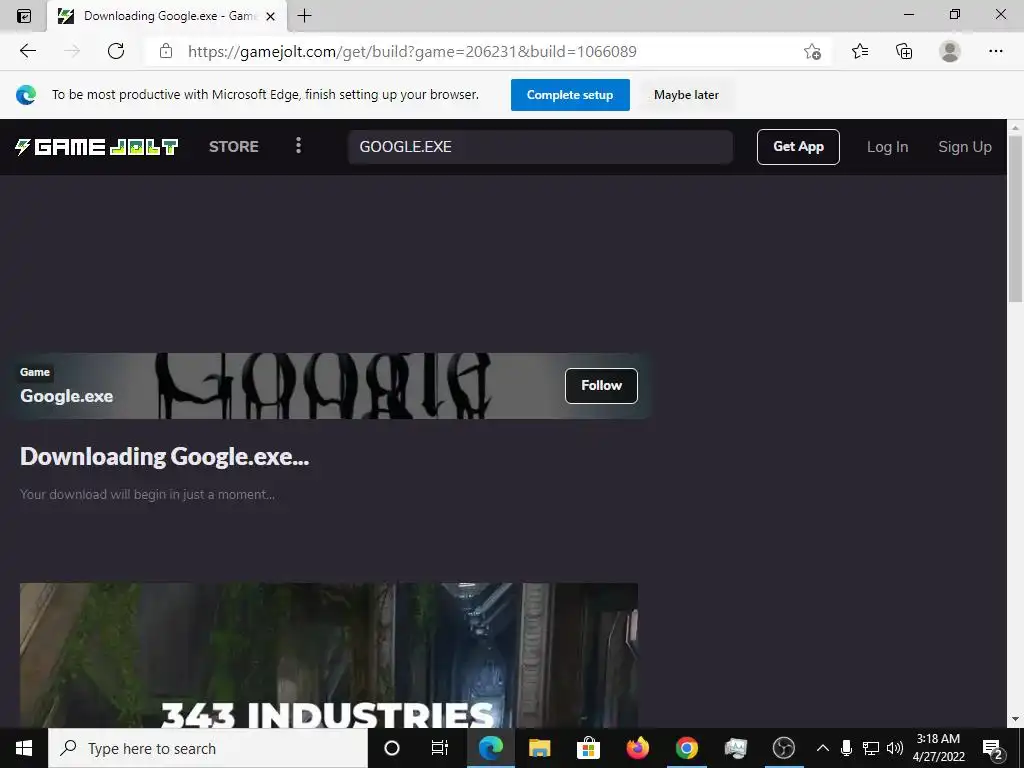Viewport: 1024px width, 768px height.
Task: Open the STORE menu item
Action: tap(234, 146)
